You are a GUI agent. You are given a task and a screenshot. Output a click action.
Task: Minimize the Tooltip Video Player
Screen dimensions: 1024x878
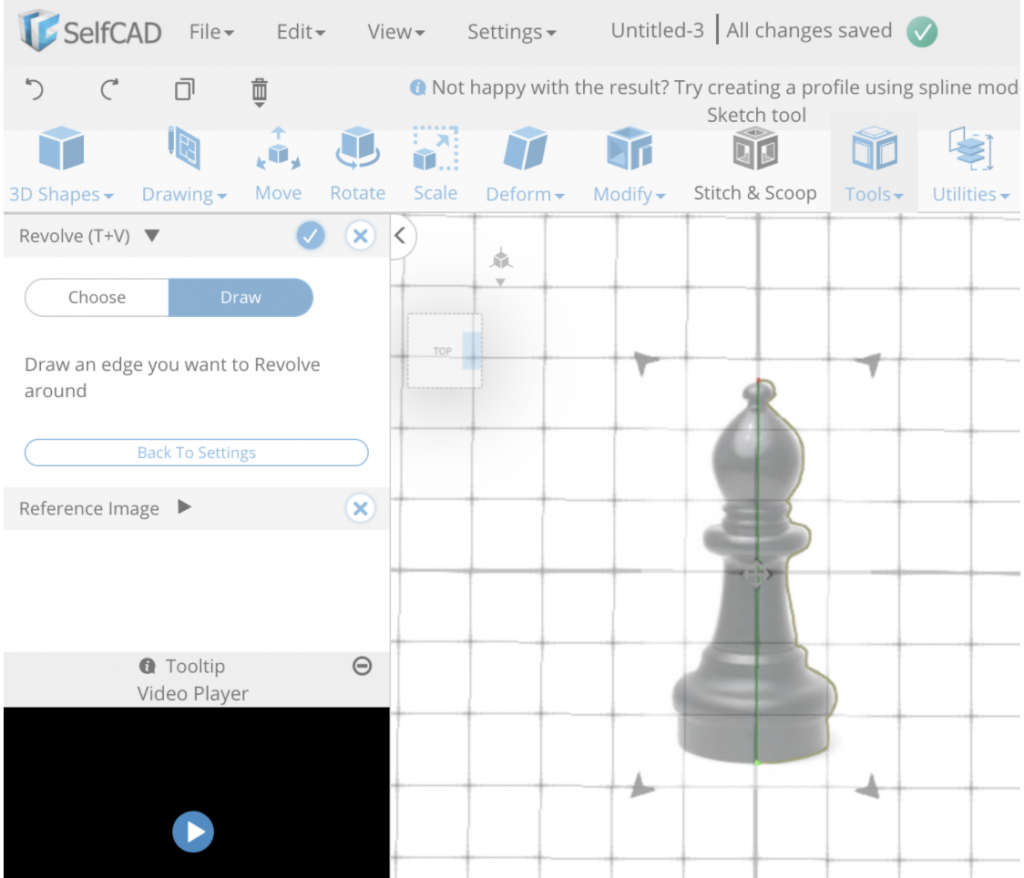tap(362, 666)
